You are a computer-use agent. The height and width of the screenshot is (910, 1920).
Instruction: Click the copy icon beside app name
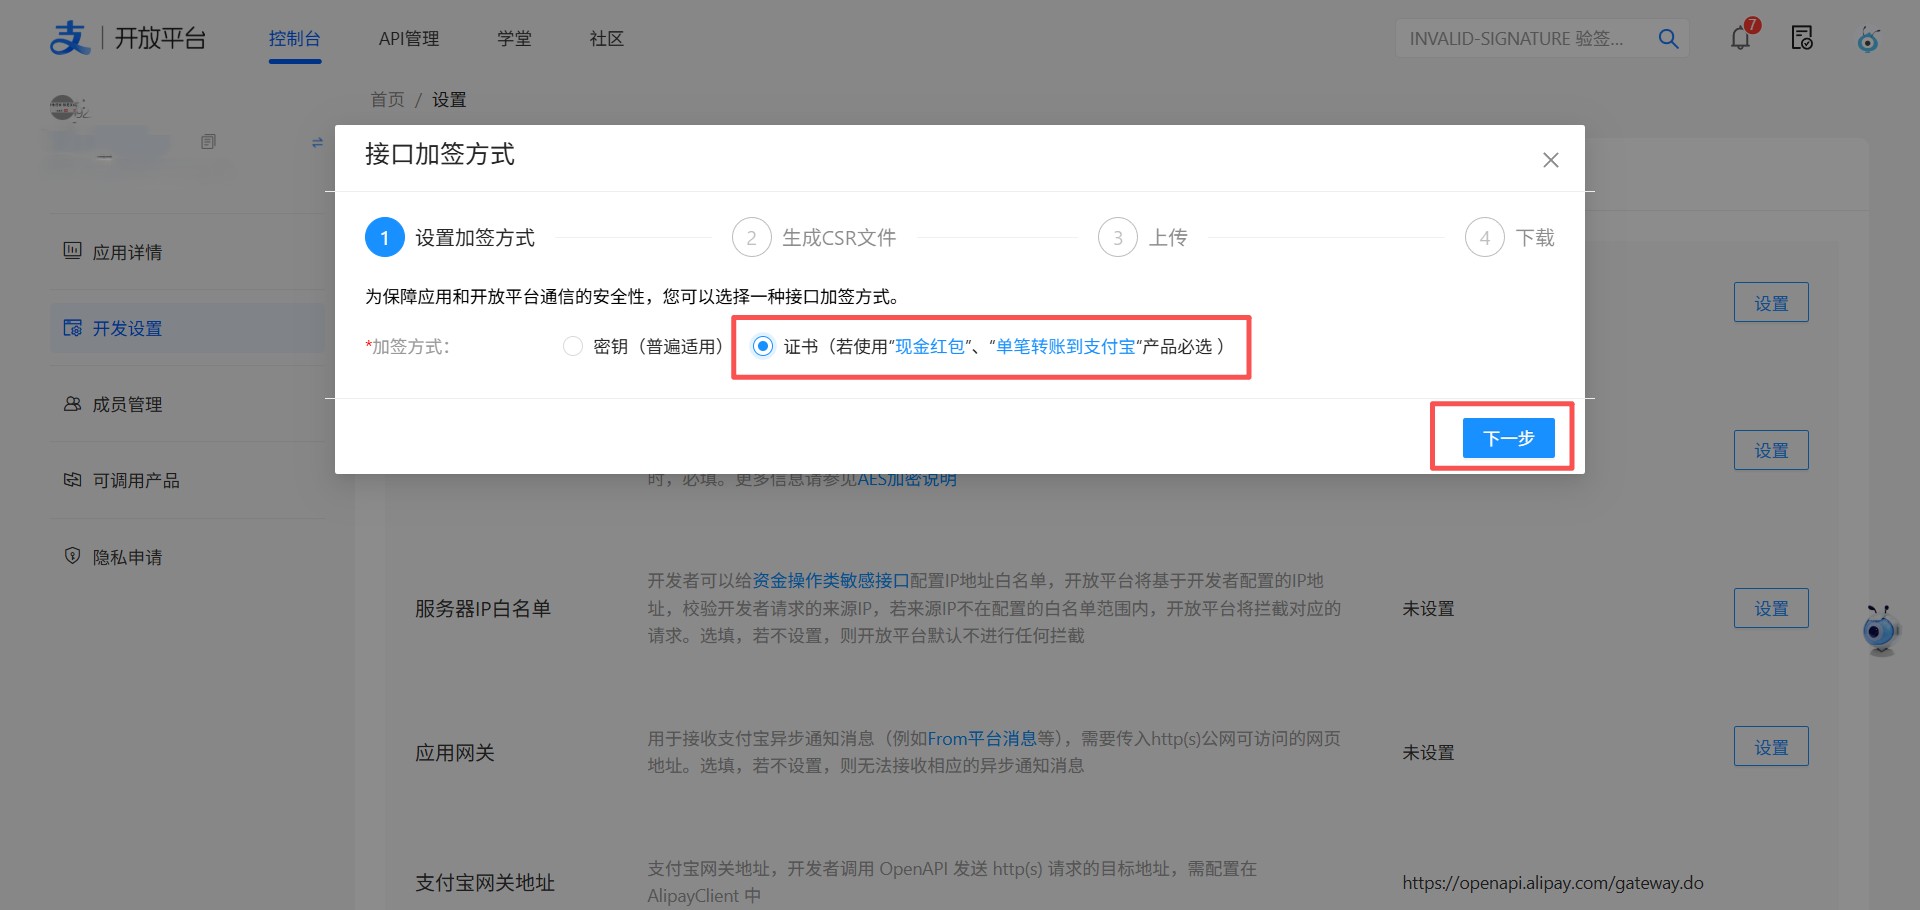point(208,141)
